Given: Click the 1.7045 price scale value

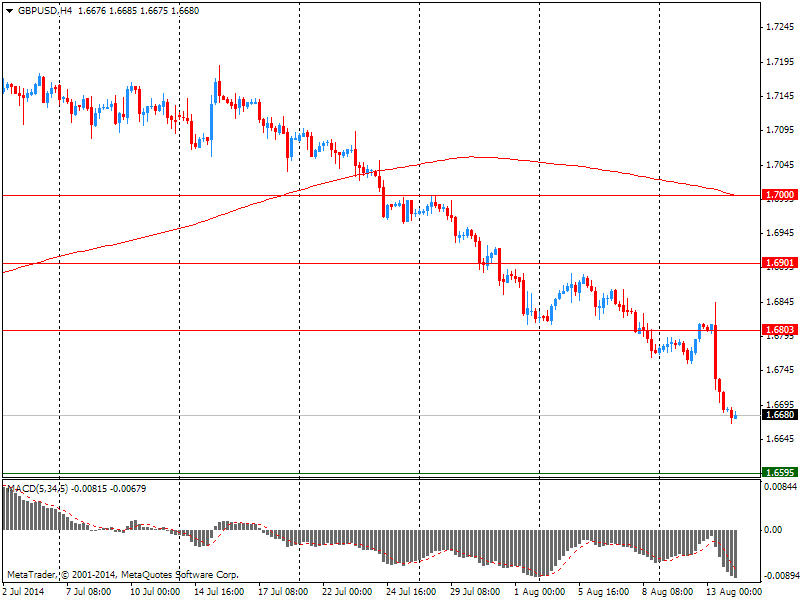Looking at the screenshot, I should coord(781,165).
